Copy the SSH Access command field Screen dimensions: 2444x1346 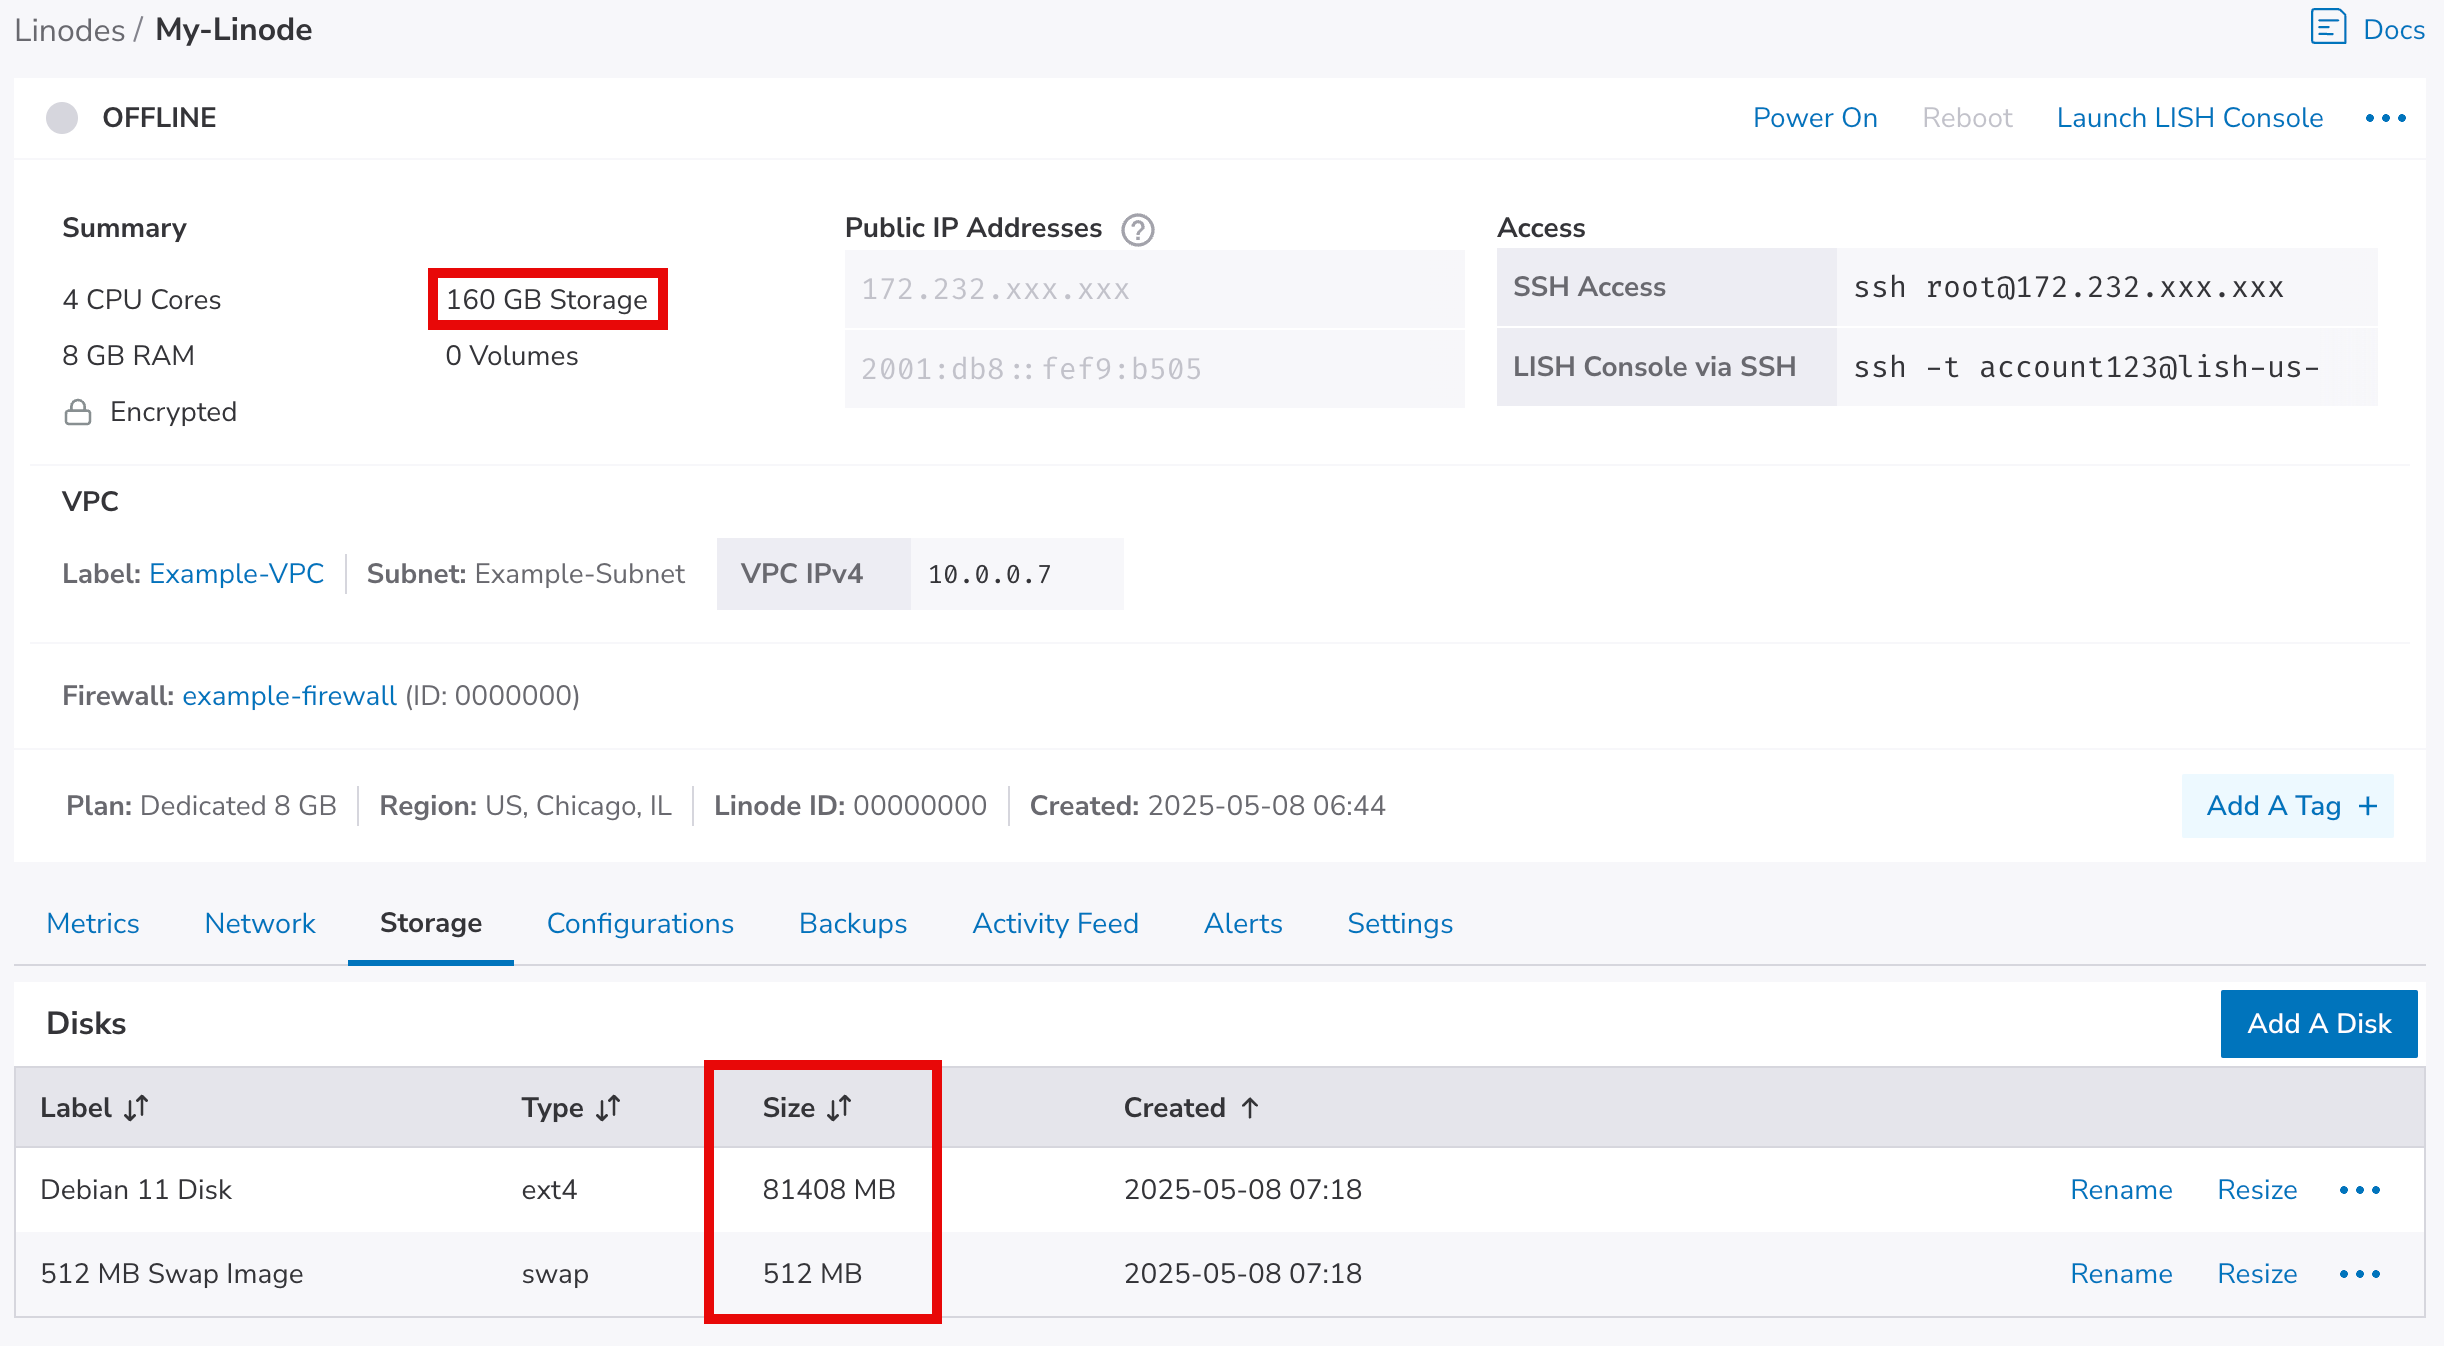tap(2068, 288)
